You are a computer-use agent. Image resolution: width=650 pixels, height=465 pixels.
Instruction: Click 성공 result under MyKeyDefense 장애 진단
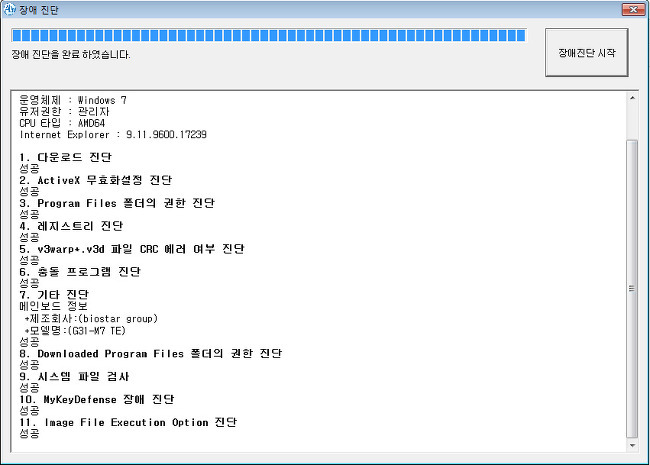click(x=29, y=411)
